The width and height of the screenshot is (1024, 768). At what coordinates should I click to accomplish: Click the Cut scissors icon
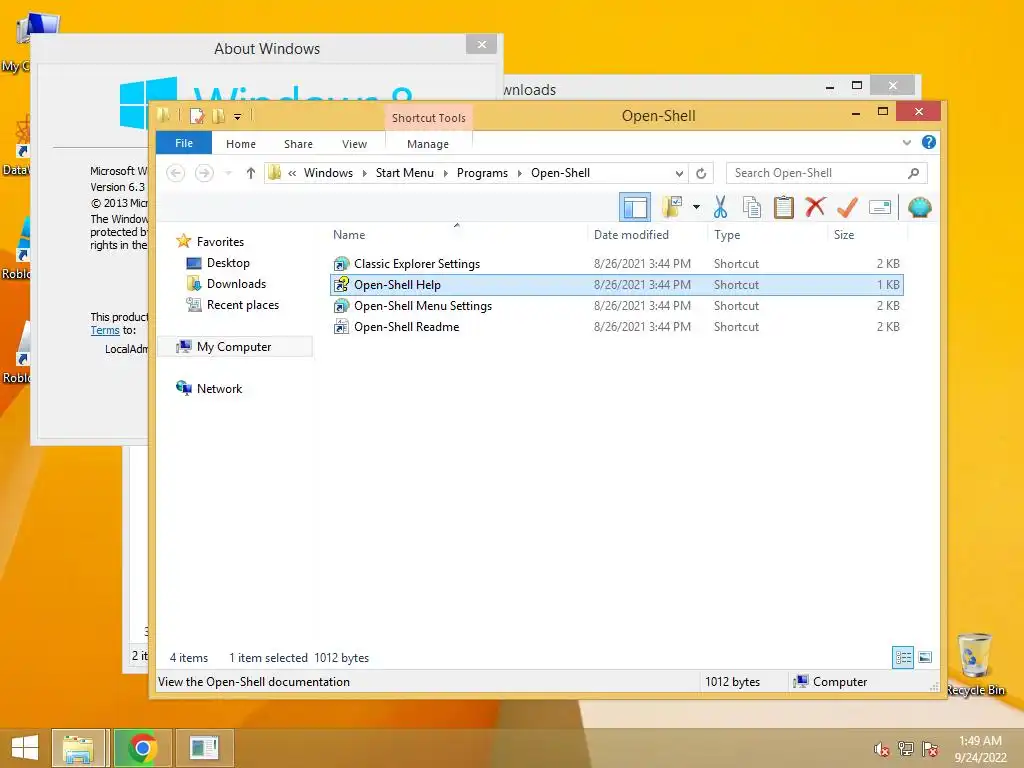[720, 207]
